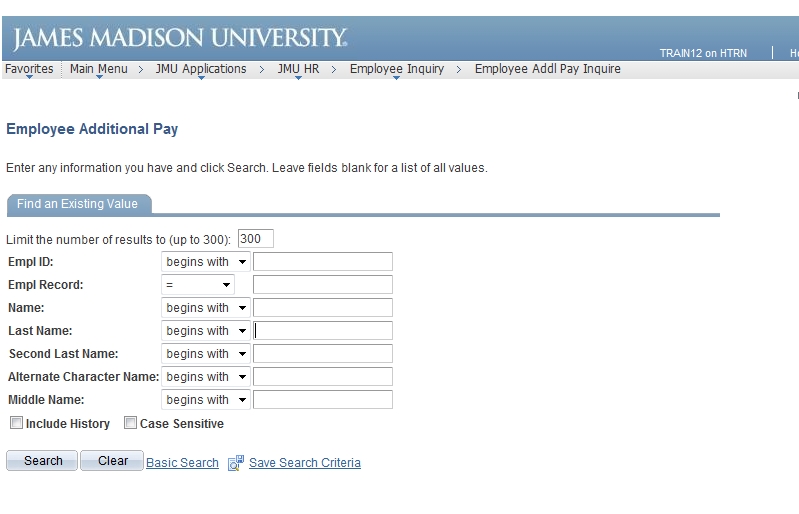Image resolution: width=799 pixels, height=514 pixels.
Task: Select the Employee Addl Pay Inquire breadcrumb
Action: click(548, 69)
